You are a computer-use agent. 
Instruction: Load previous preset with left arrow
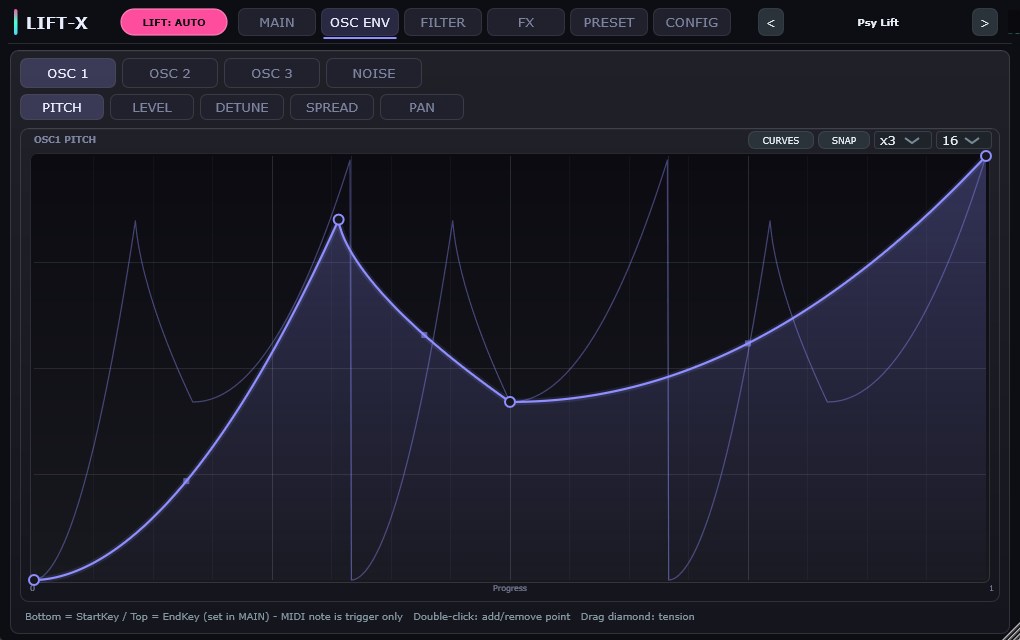tap(771, 23)
